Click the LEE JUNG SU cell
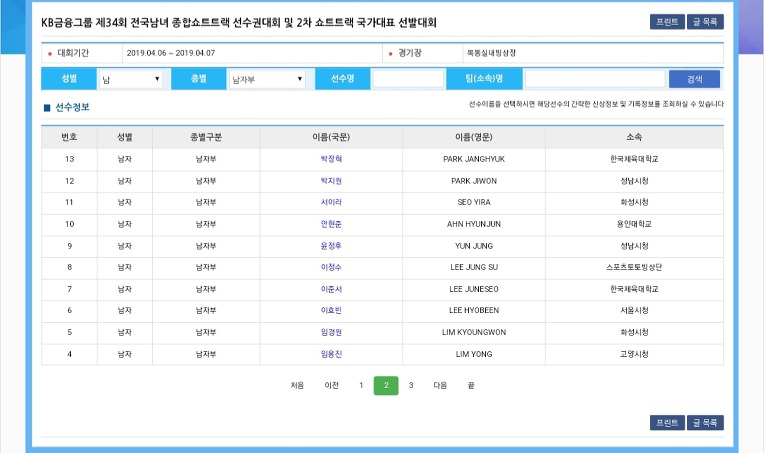 pyautogui.click(x=474, y=267)
